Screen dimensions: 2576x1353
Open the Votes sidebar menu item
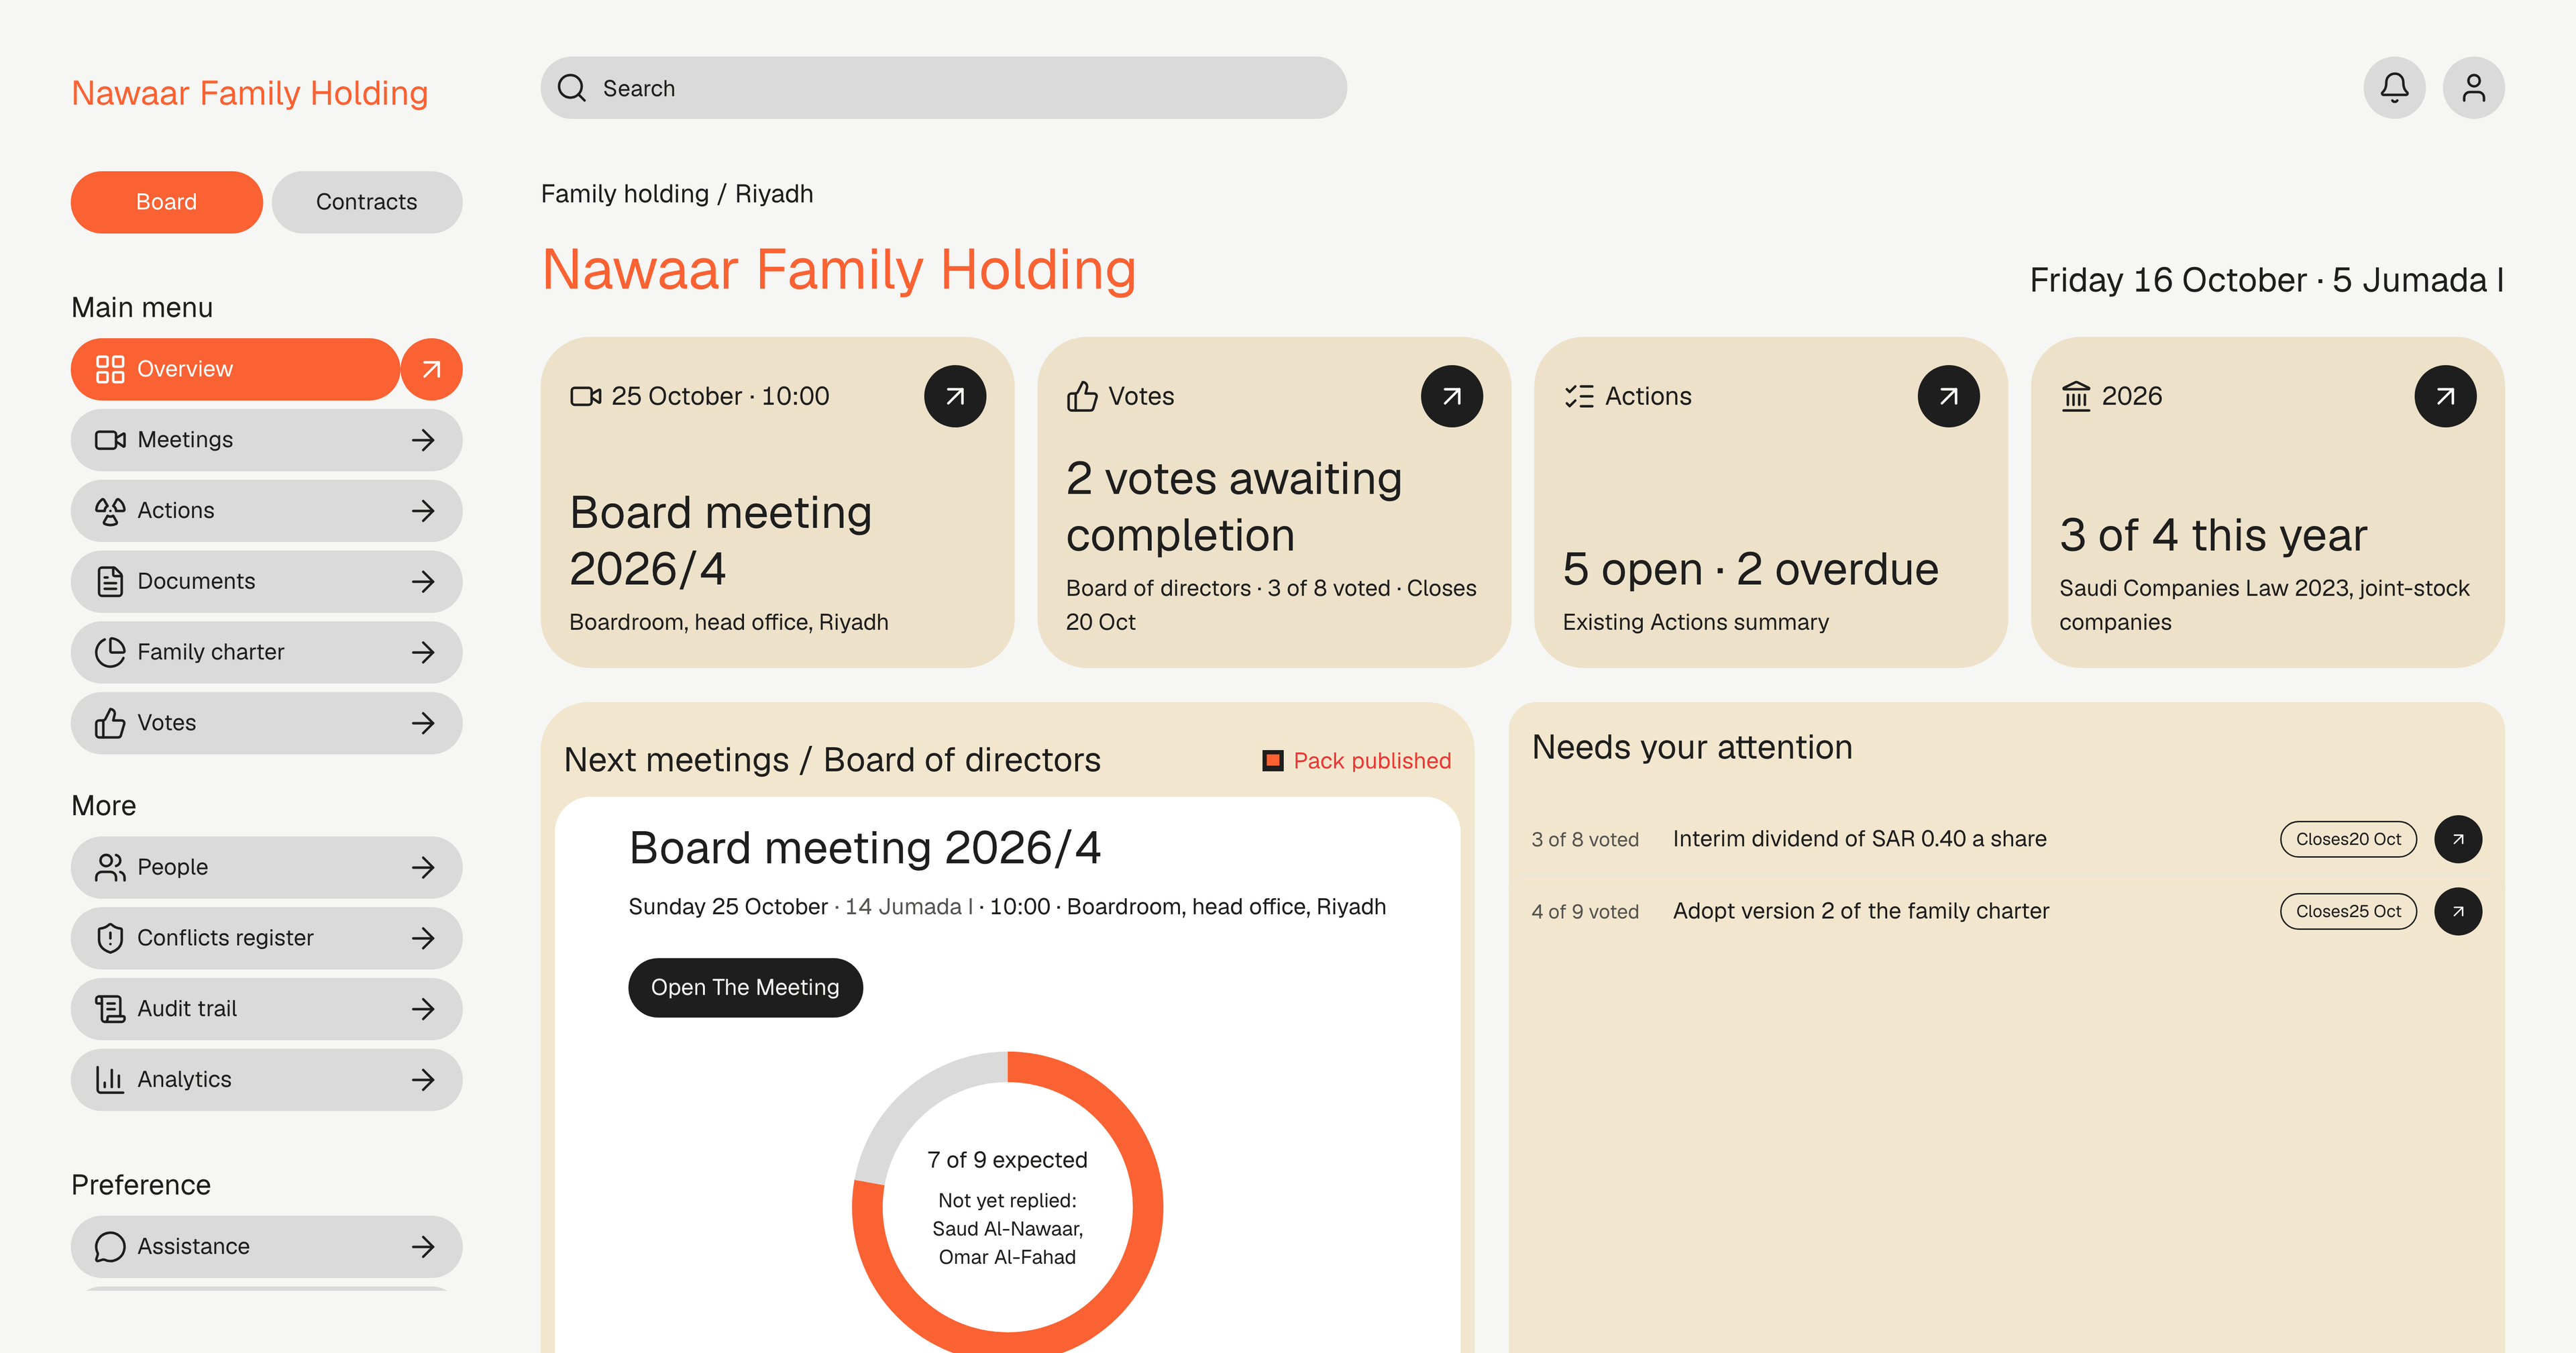[266, 723]
